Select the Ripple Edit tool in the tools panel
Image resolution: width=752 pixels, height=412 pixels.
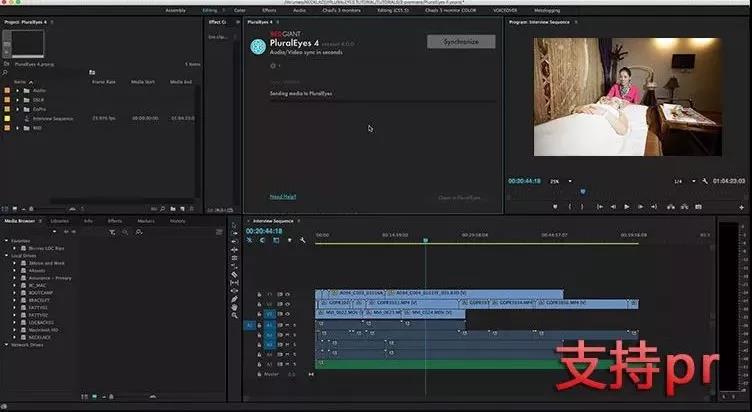click(x=234, y=249)
